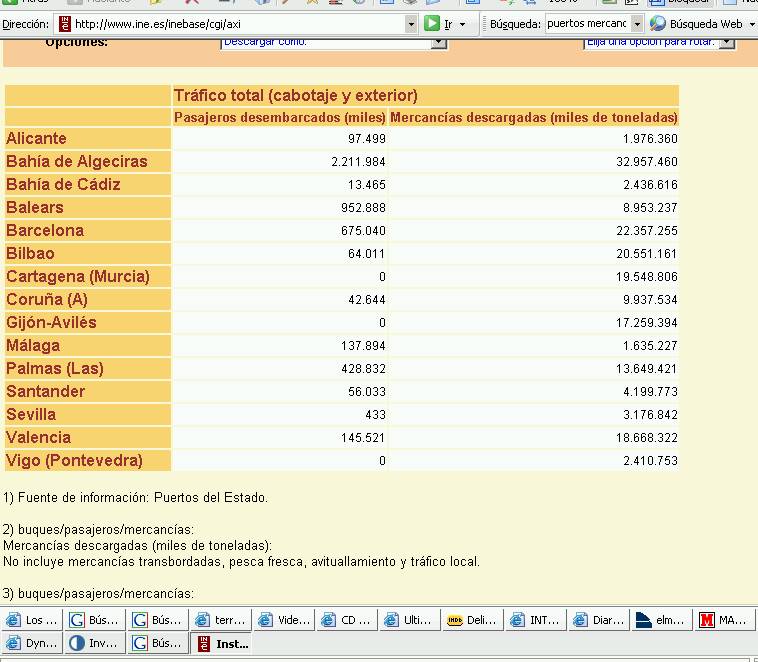This screenshot has height=662, width=758.
Task: Click the Barcelona row label
Action: (45, 230)
